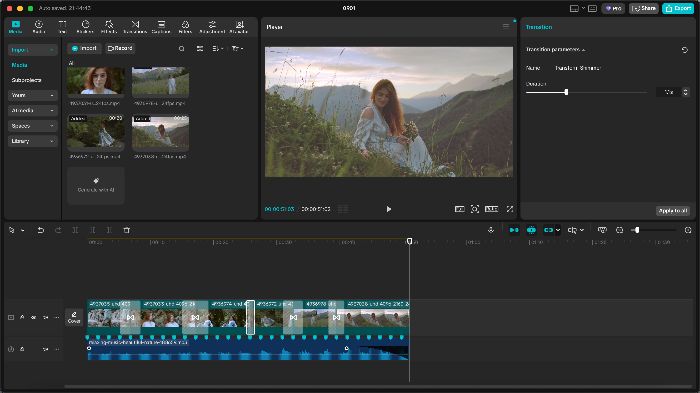This screenshot has height=393, width=700.
Task: Open the preview quality setting icon
Action: pyautogui.click(x=459, y=209)
